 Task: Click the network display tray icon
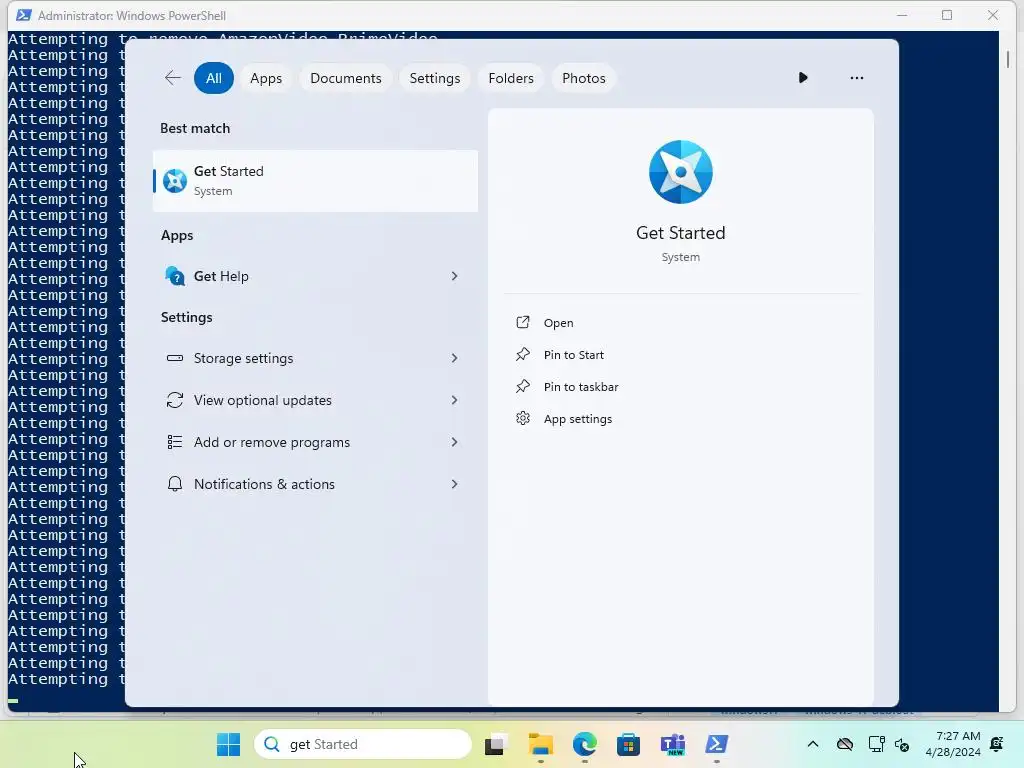pos(876,744)
